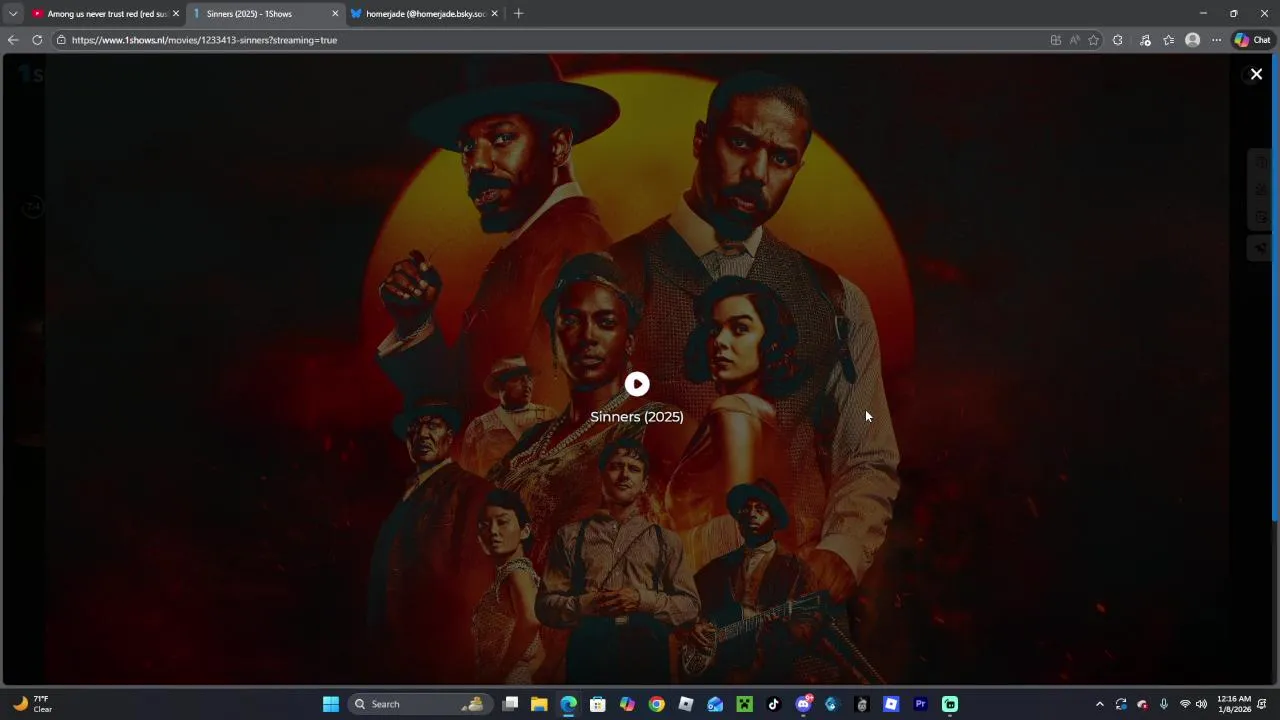1280x720 pixels.
Task: Close the Sinners (2025) tab
Action: [x=335, y=14]
